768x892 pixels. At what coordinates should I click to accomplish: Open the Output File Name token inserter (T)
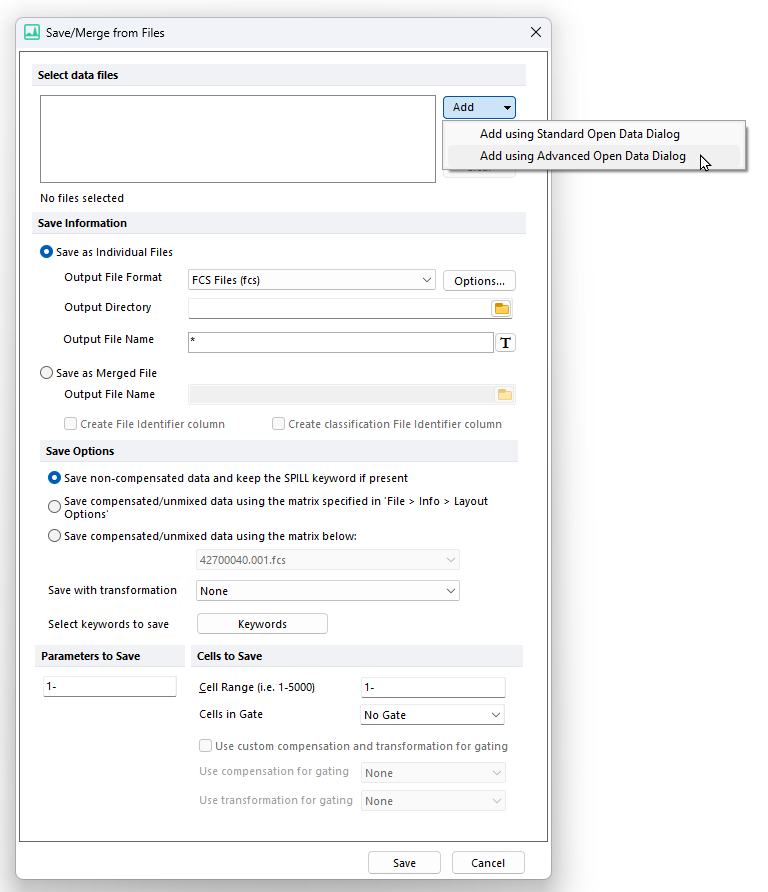(x=505, y=342)
